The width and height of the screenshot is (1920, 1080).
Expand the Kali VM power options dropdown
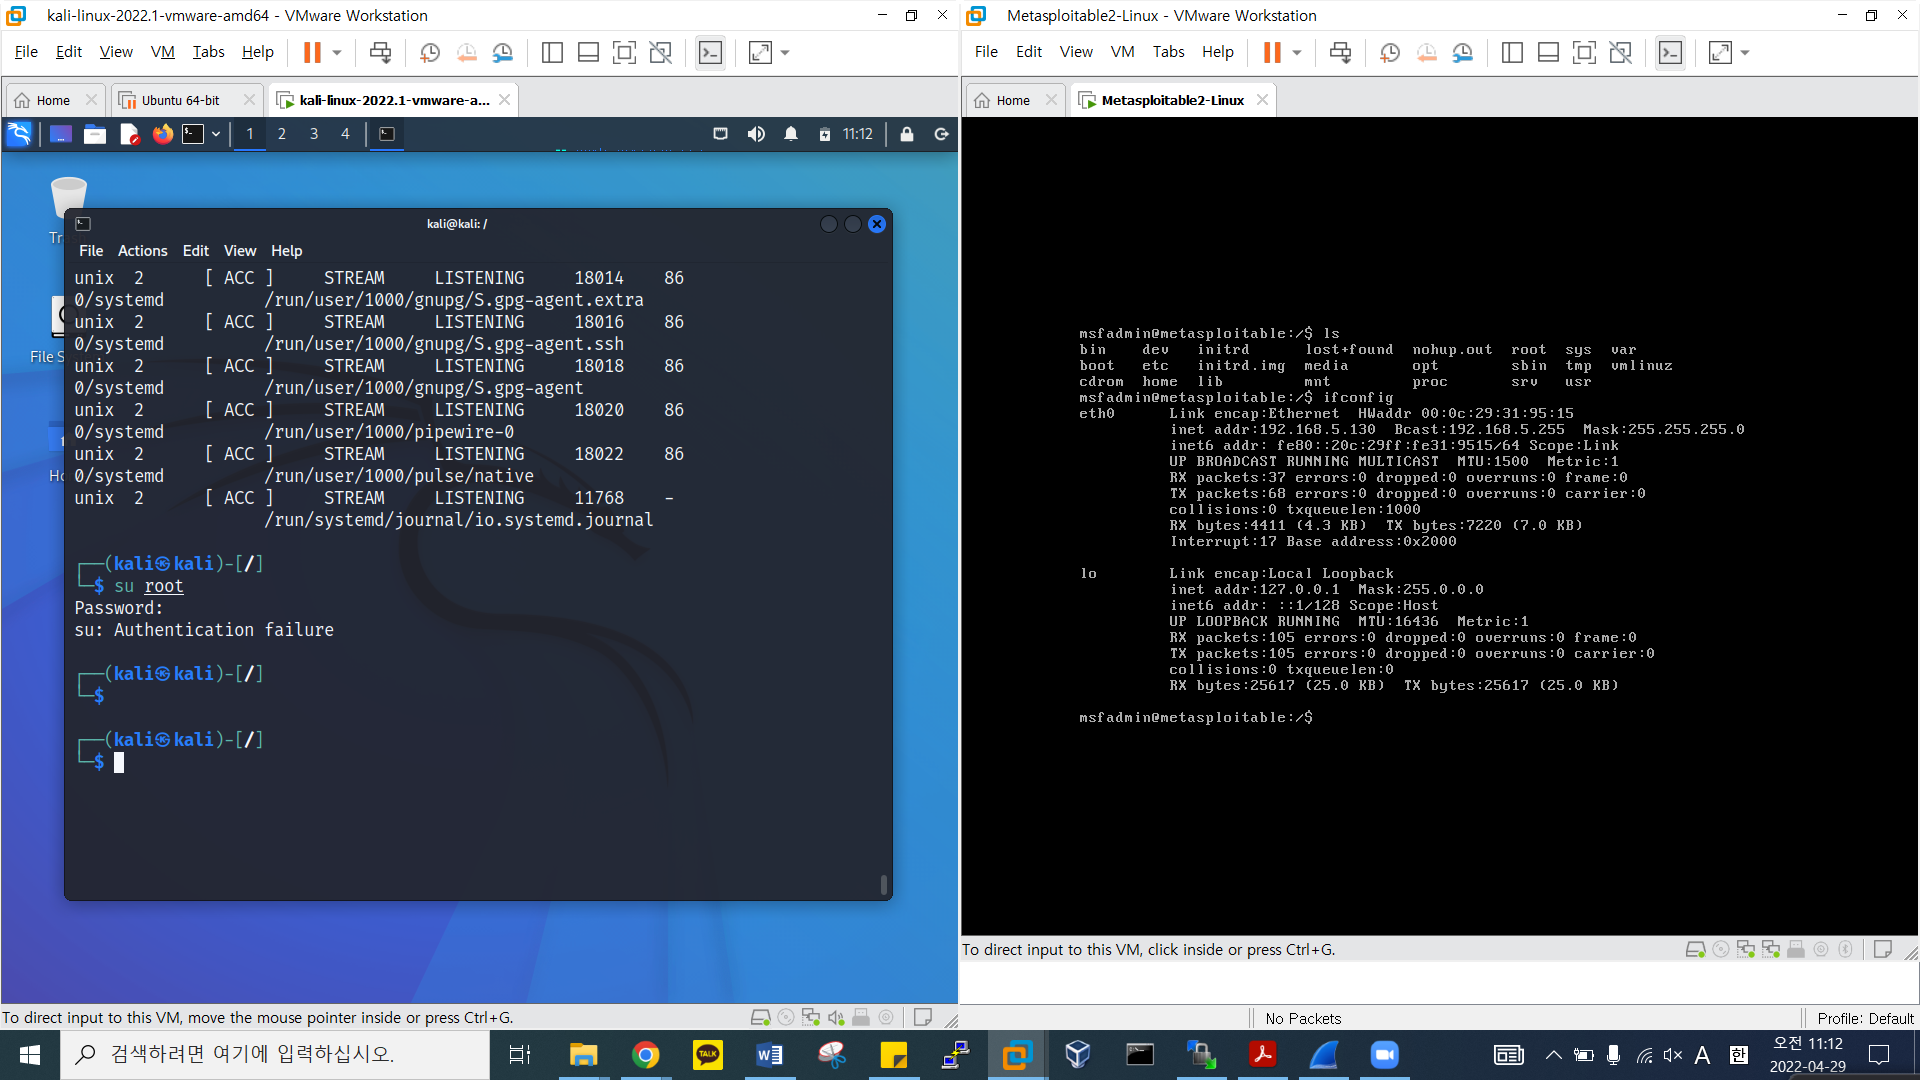[x=337, y=53]
